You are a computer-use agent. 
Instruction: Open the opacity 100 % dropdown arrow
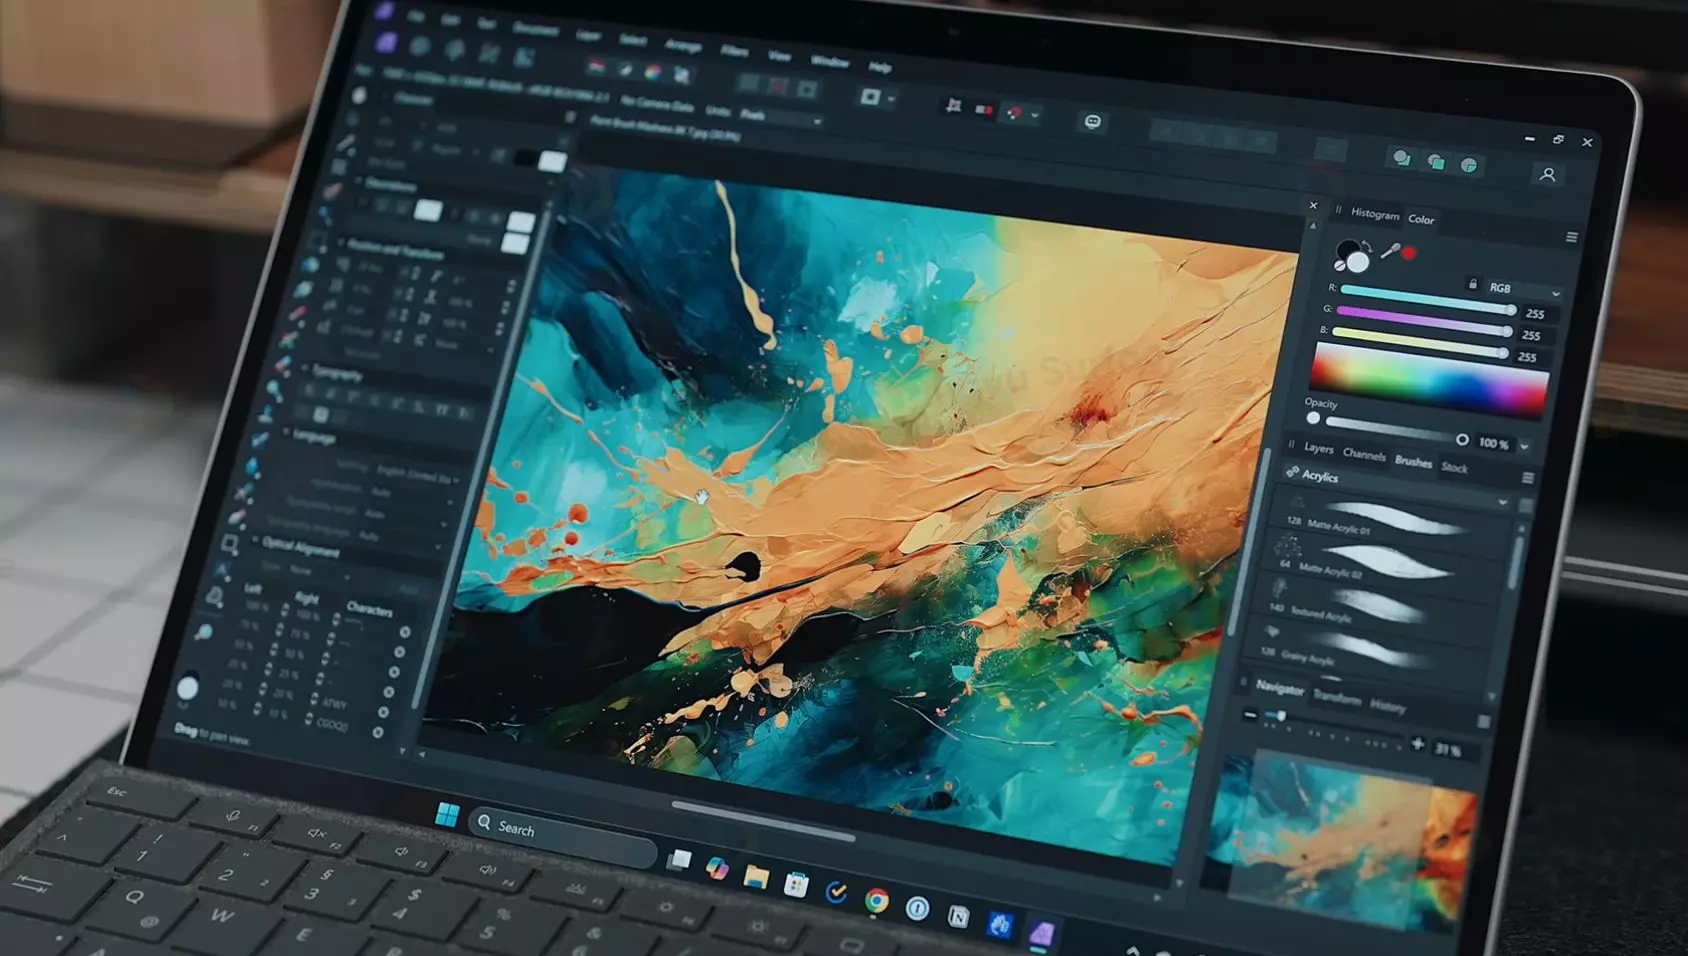[x=1524, y=446]
